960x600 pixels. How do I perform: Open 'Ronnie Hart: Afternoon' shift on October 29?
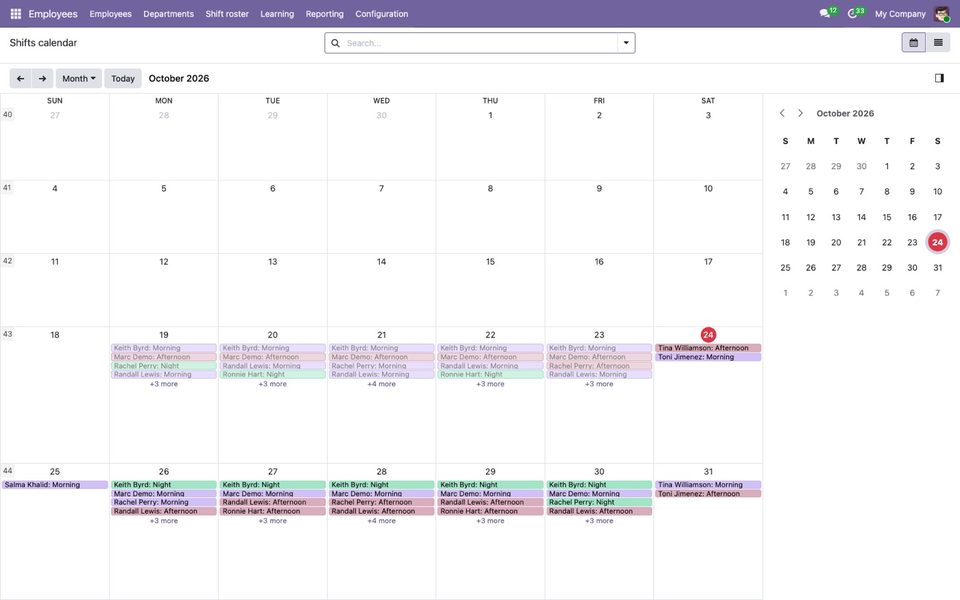click(x=490, y=511)
